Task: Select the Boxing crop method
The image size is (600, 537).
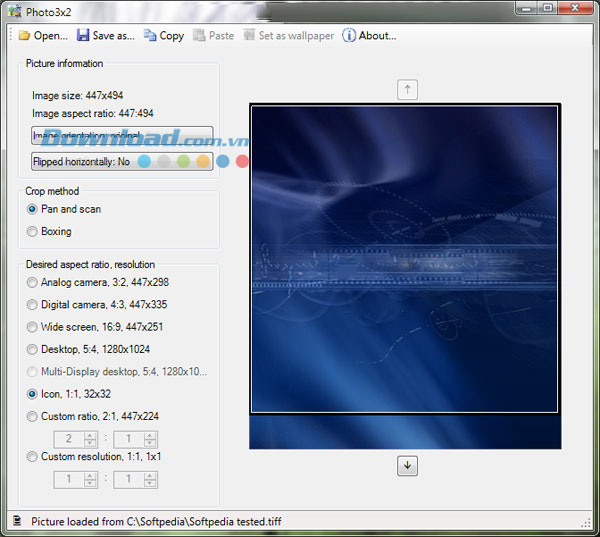Action: tap(33, 232)
